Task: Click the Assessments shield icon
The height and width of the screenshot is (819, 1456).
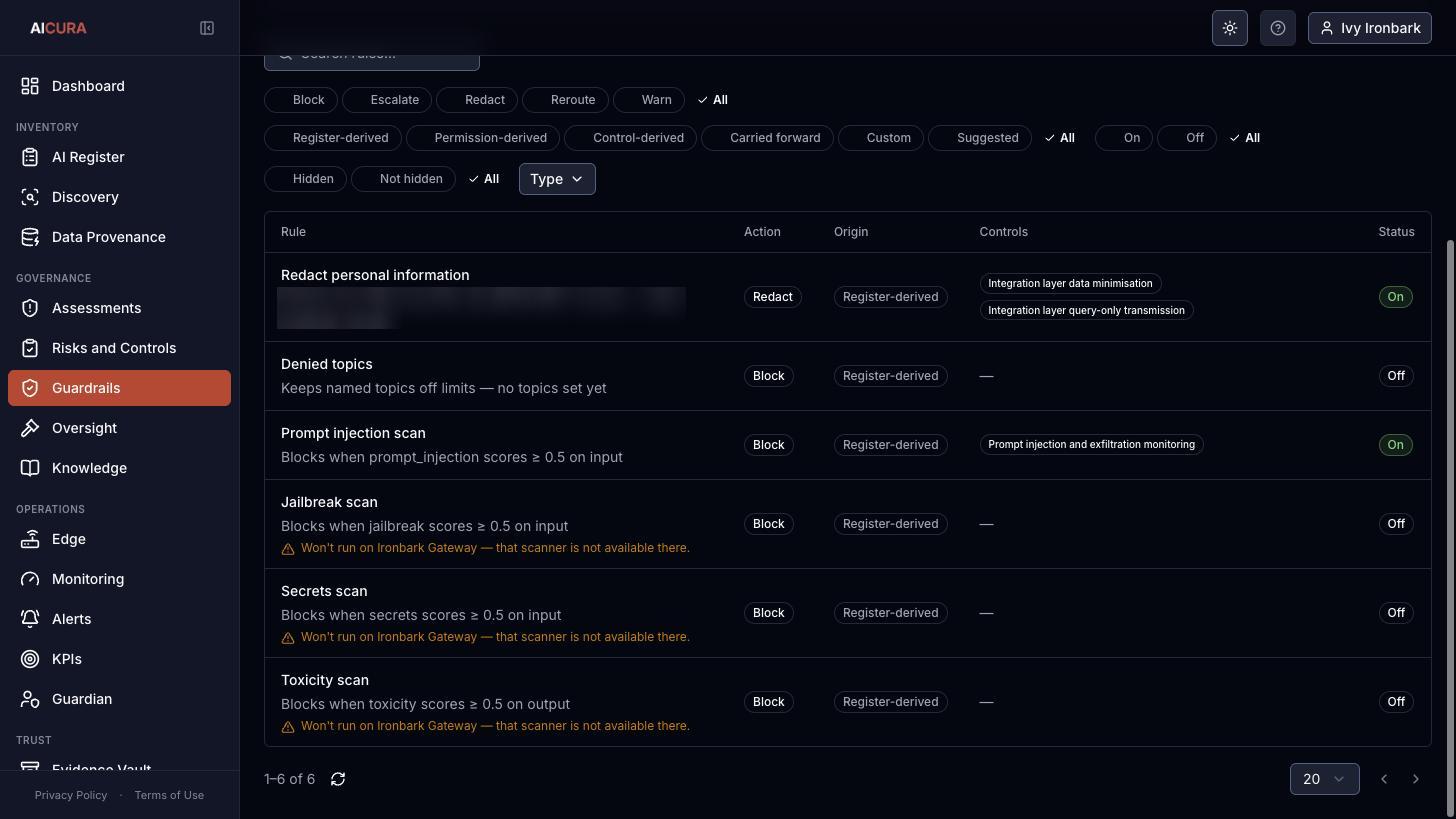Action: (30, 308)
